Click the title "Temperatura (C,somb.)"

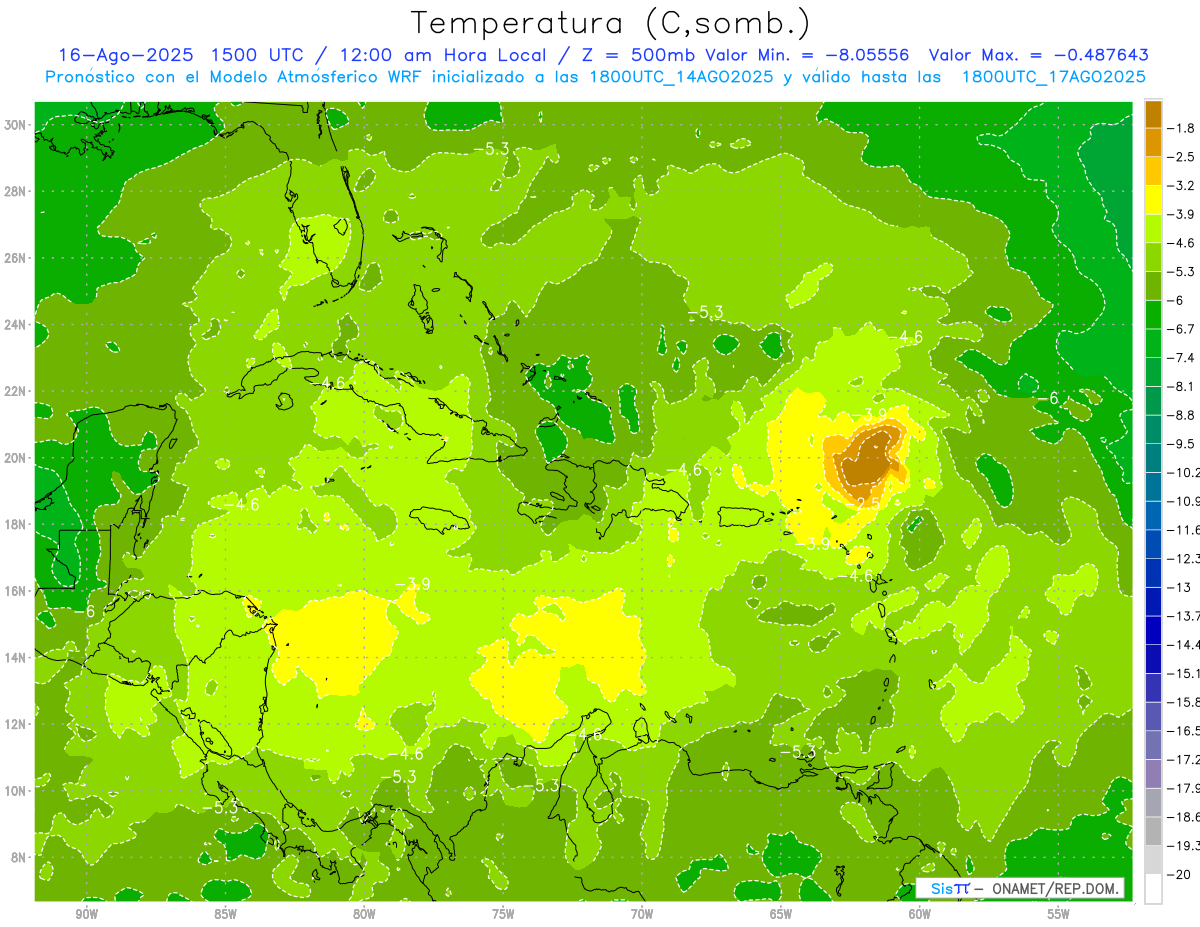tap(610, 23)
